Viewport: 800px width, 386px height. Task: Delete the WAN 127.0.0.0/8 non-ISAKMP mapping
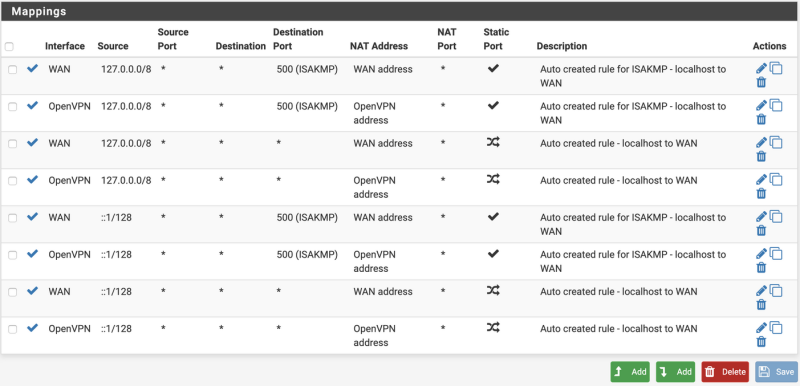tap(761, 157)
